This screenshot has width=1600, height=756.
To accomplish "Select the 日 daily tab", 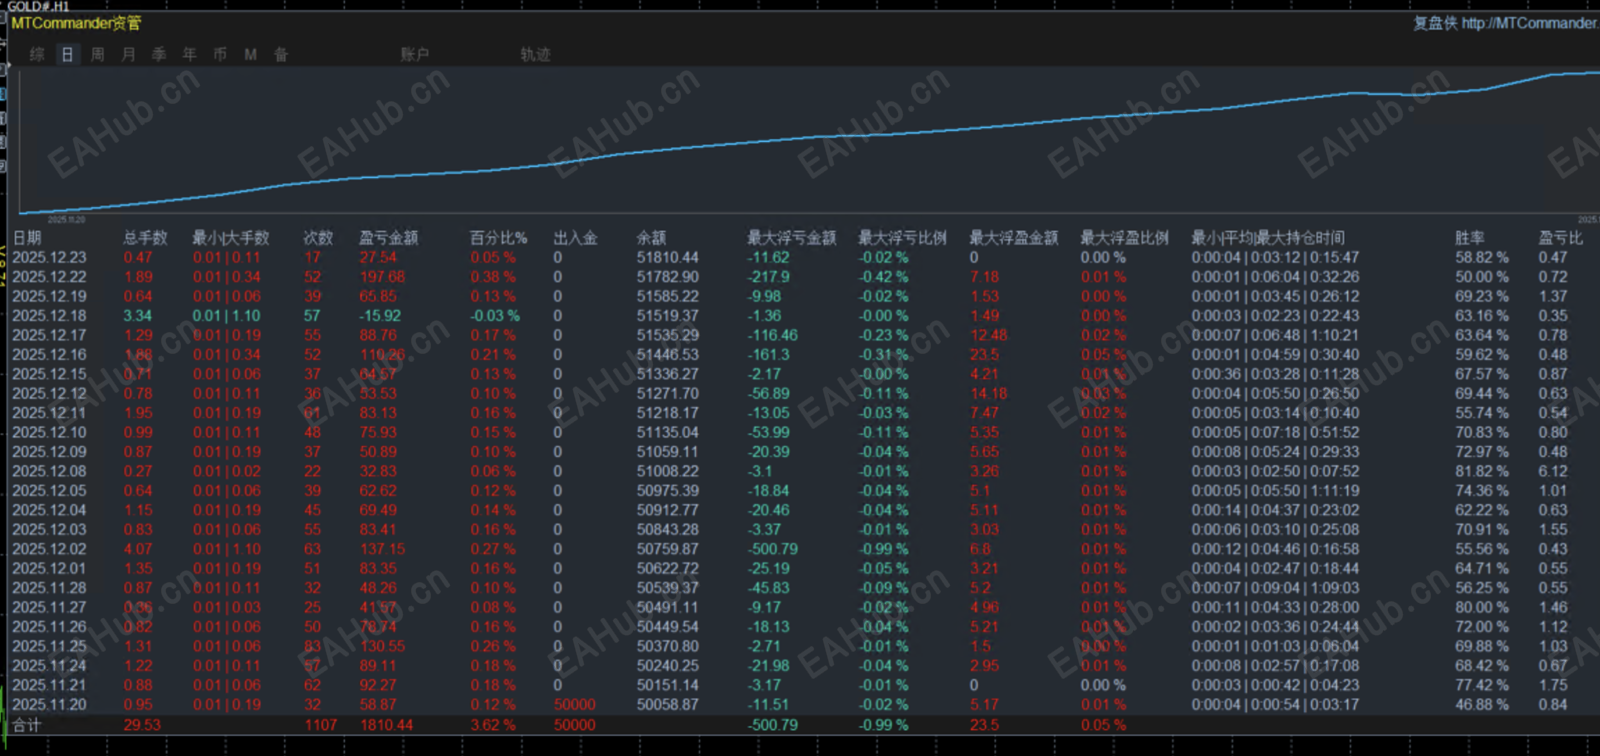I will pyautogui.click(x=67, y=54).
